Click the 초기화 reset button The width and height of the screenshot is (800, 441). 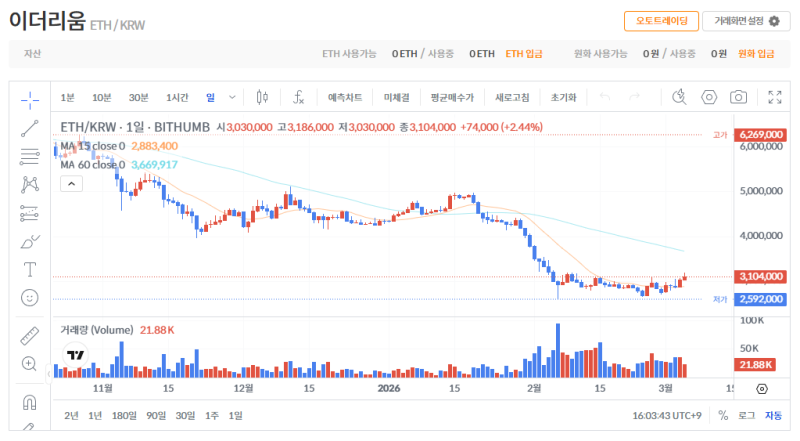pyautogui.click(x=563, y=97)
